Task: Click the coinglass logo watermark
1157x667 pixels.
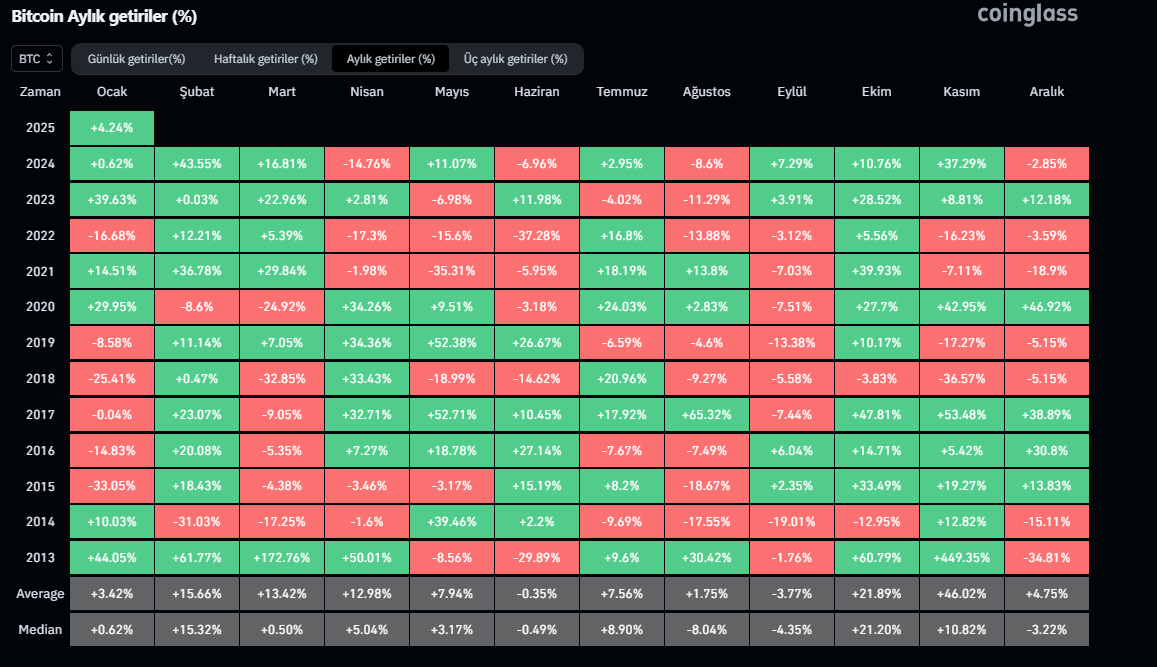Action: coord(1027,14)
